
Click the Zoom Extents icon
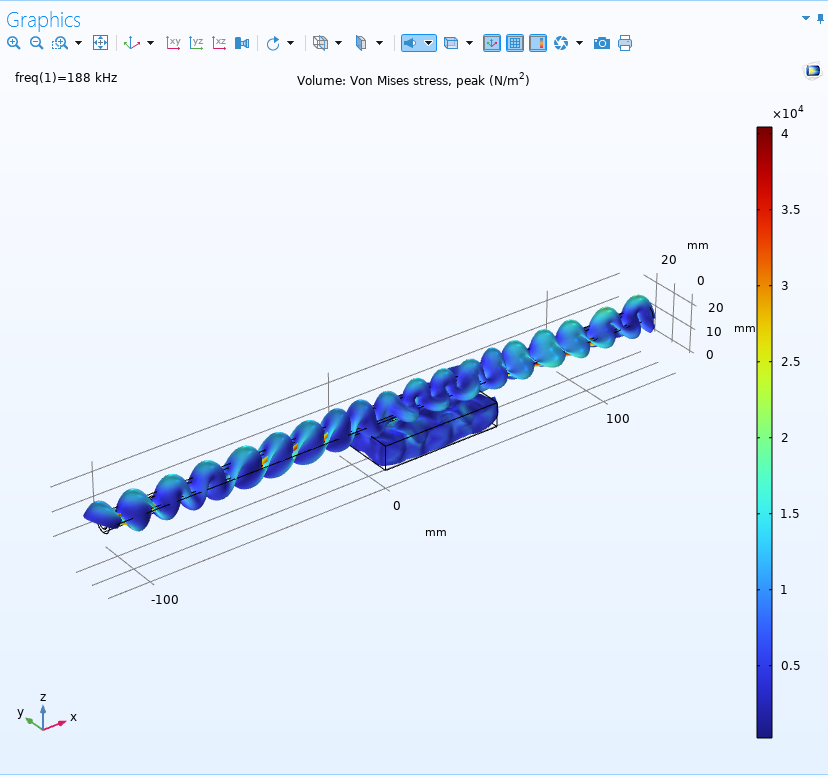tap(100, 43)
